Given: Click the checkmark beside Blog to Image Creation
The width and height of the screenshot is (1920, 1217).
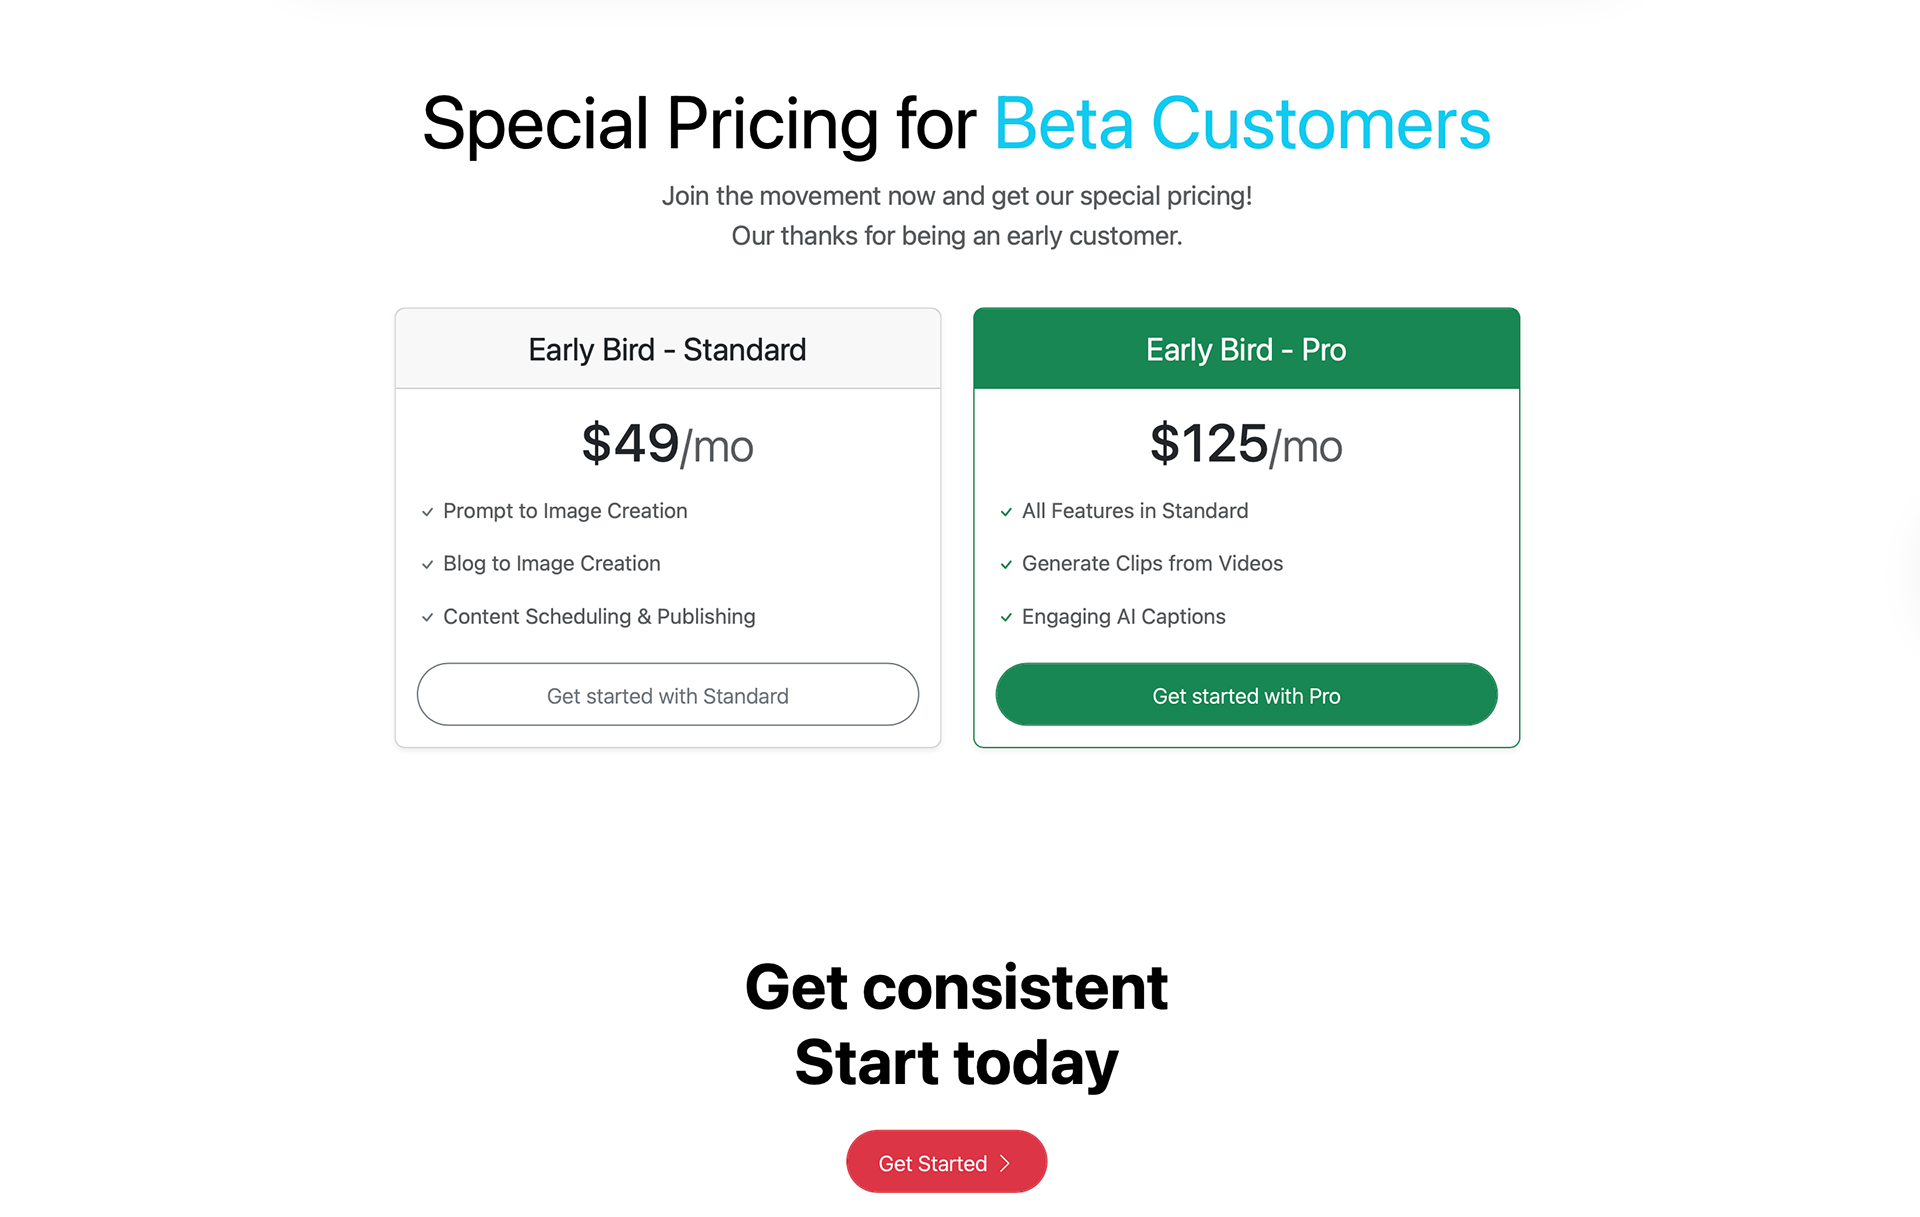Looking at the screenshot, I should [427, 565].
